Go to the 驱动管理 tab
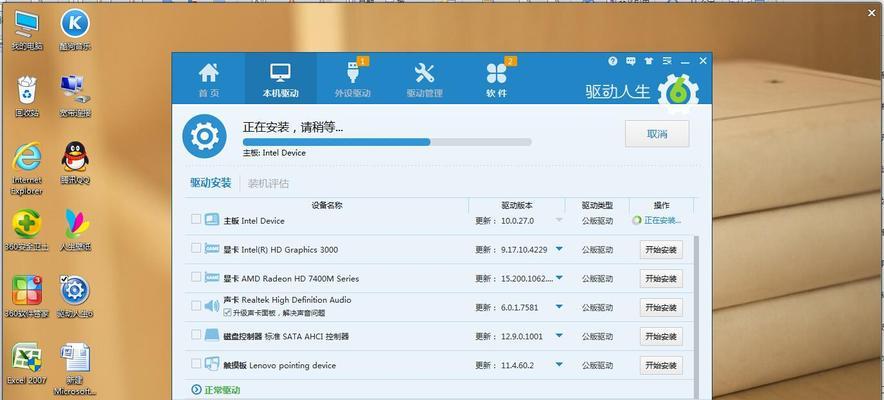Viewport: 884px width, 400px height. pyautogui.click(x=425, y=79)
